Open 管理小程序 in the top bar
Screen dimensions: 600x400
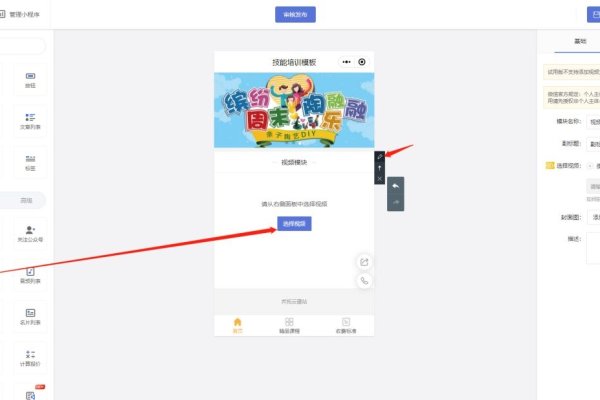tap(23, 14)
